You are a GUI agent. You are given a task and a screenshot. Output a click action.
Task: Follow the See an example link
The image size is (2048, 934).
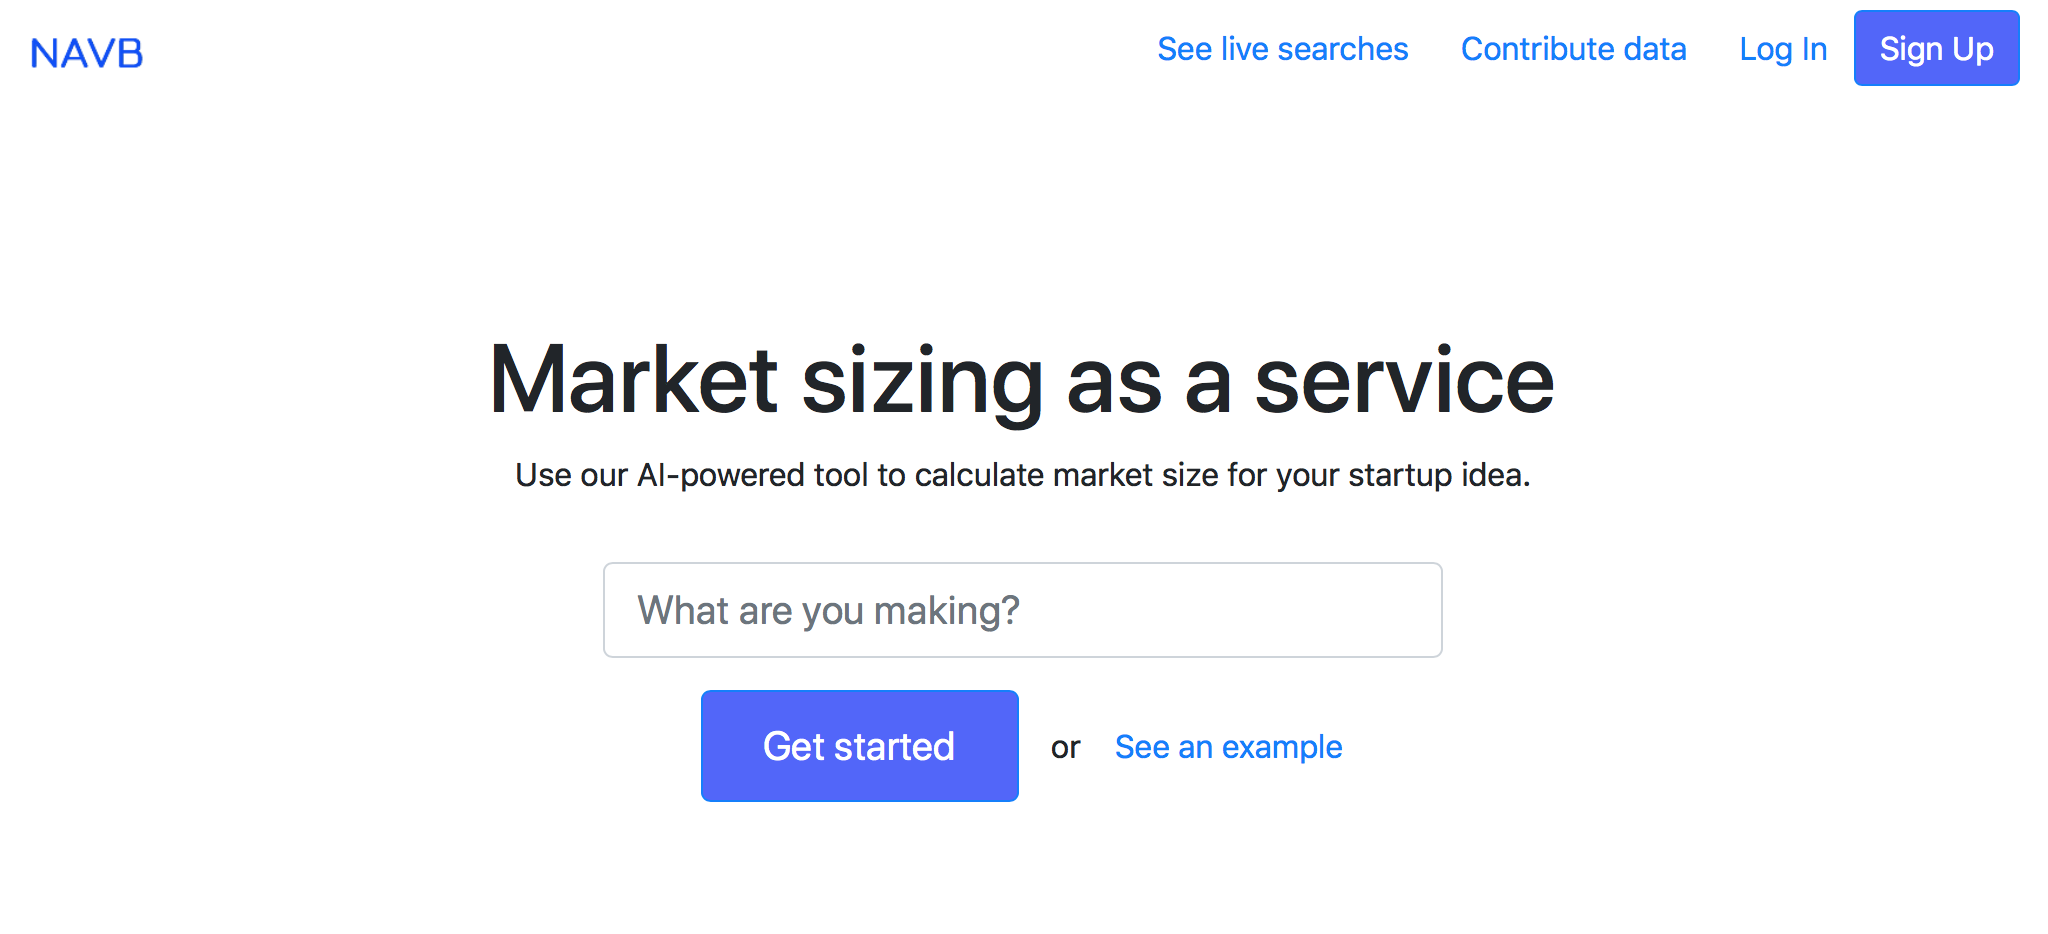[1228, 747]
